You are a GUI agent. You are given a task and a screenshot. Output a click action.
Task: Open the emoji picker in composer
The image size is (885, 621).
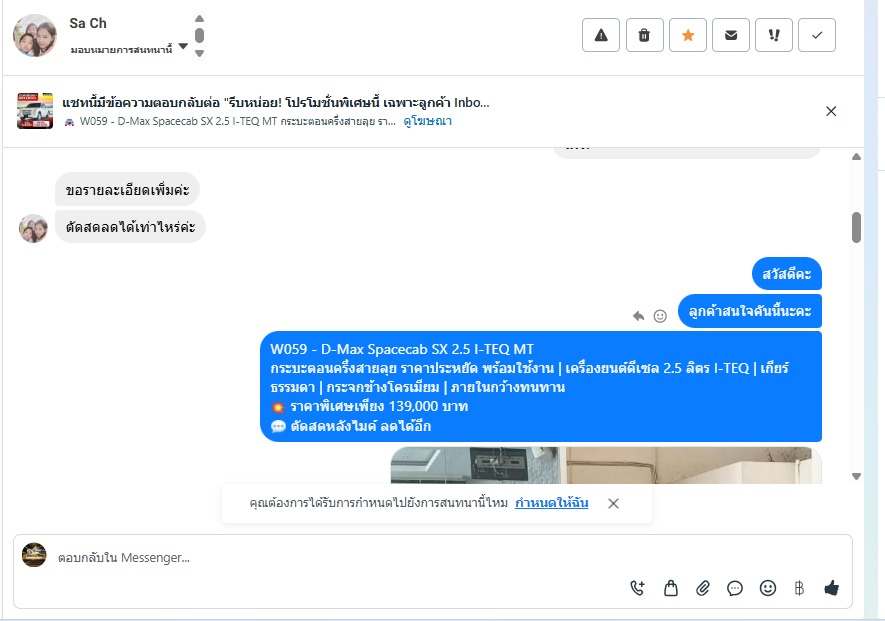coord(768,588)
